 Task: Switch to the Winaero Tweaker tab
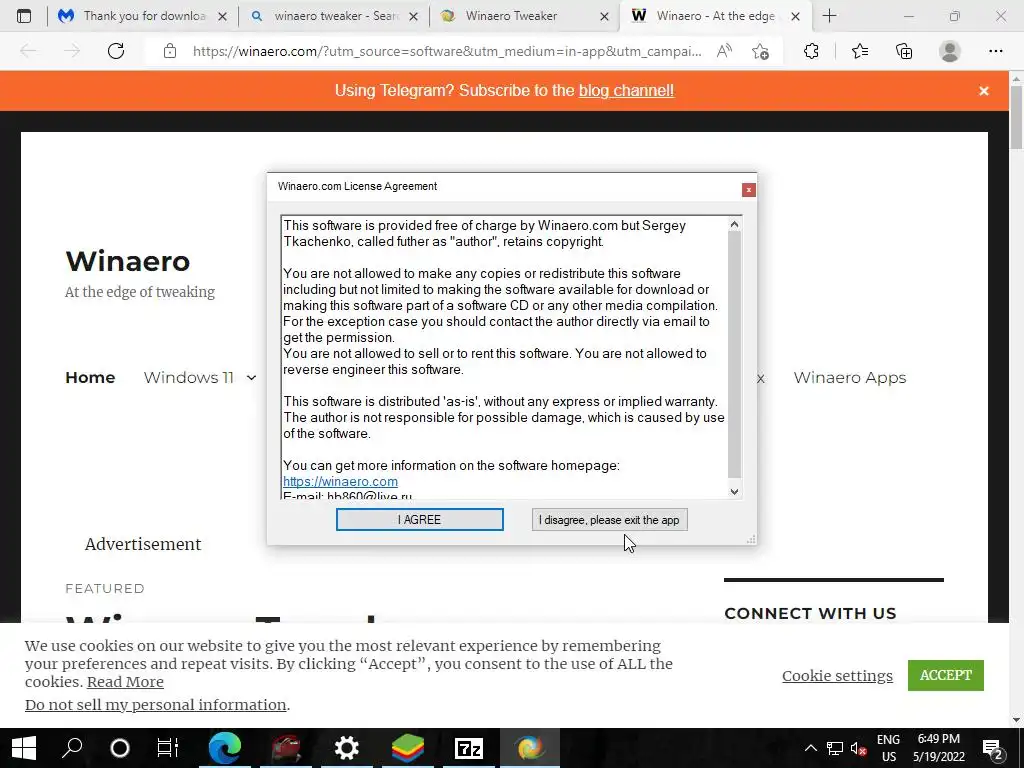pos(524,16)
